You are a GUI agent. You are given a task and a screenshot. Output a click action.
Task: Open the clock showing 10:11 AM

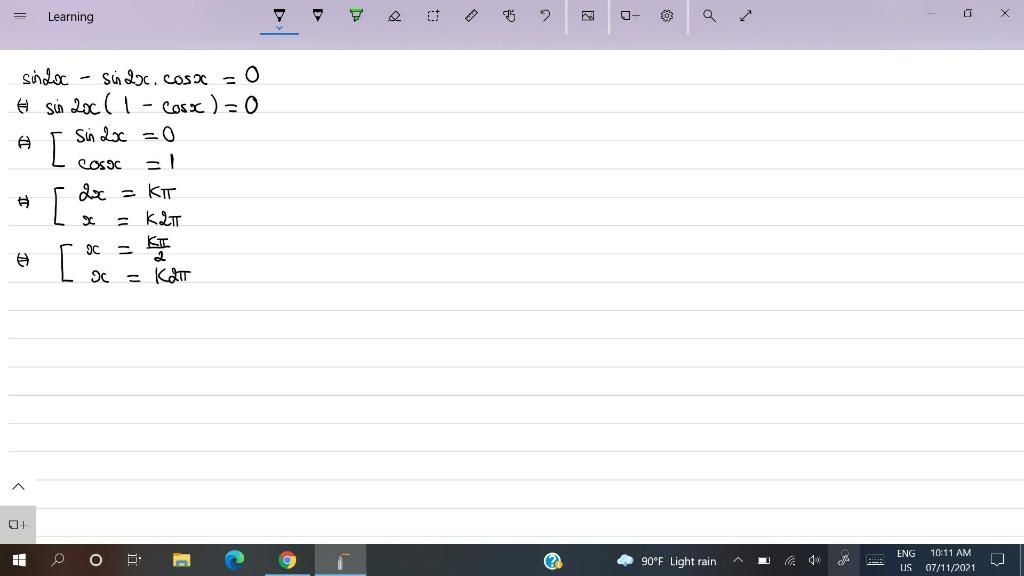tap(950, 560)
